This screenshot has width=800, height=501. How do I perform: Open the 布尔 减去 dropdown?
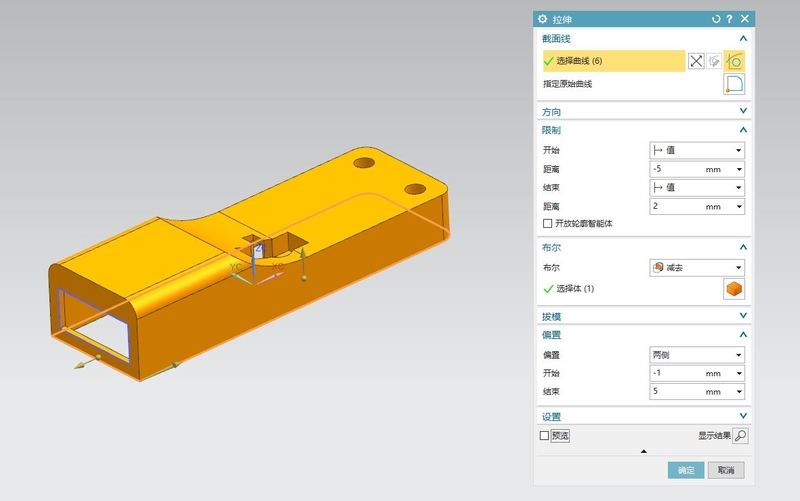coord(696,267)
